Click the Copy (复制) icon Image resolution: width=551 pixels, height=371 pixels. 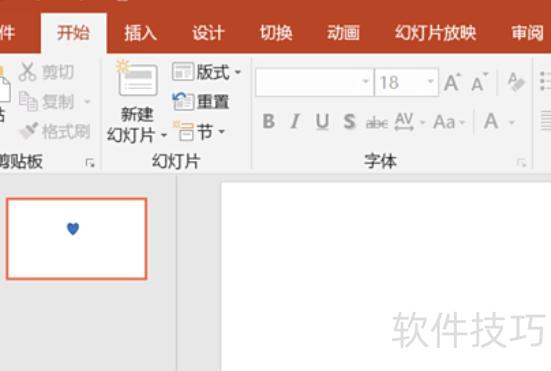pyautogui.click(x=28, y=102)
